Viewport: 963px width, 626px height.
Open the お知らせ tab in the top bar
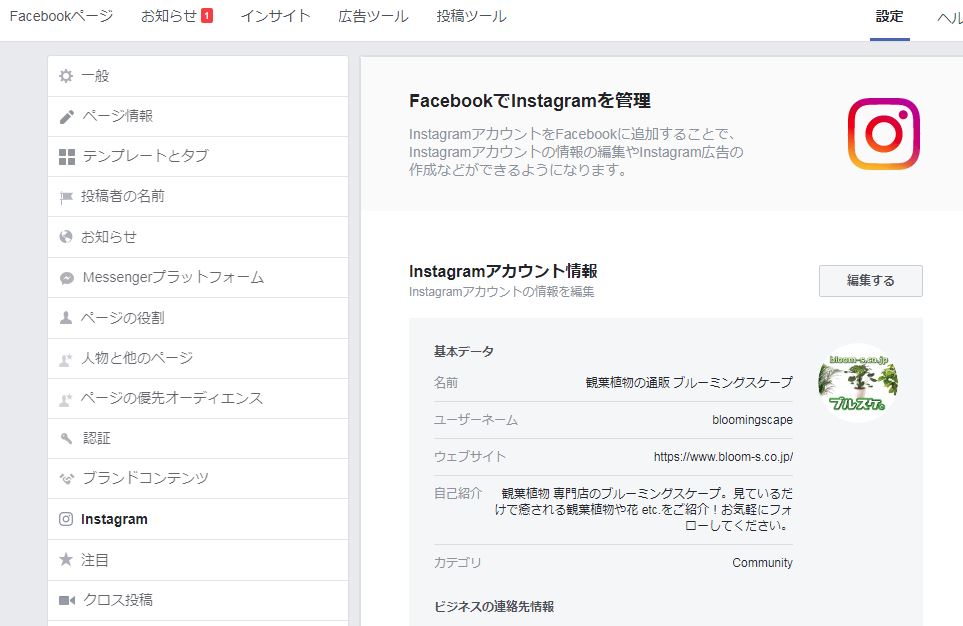[177, 16]
